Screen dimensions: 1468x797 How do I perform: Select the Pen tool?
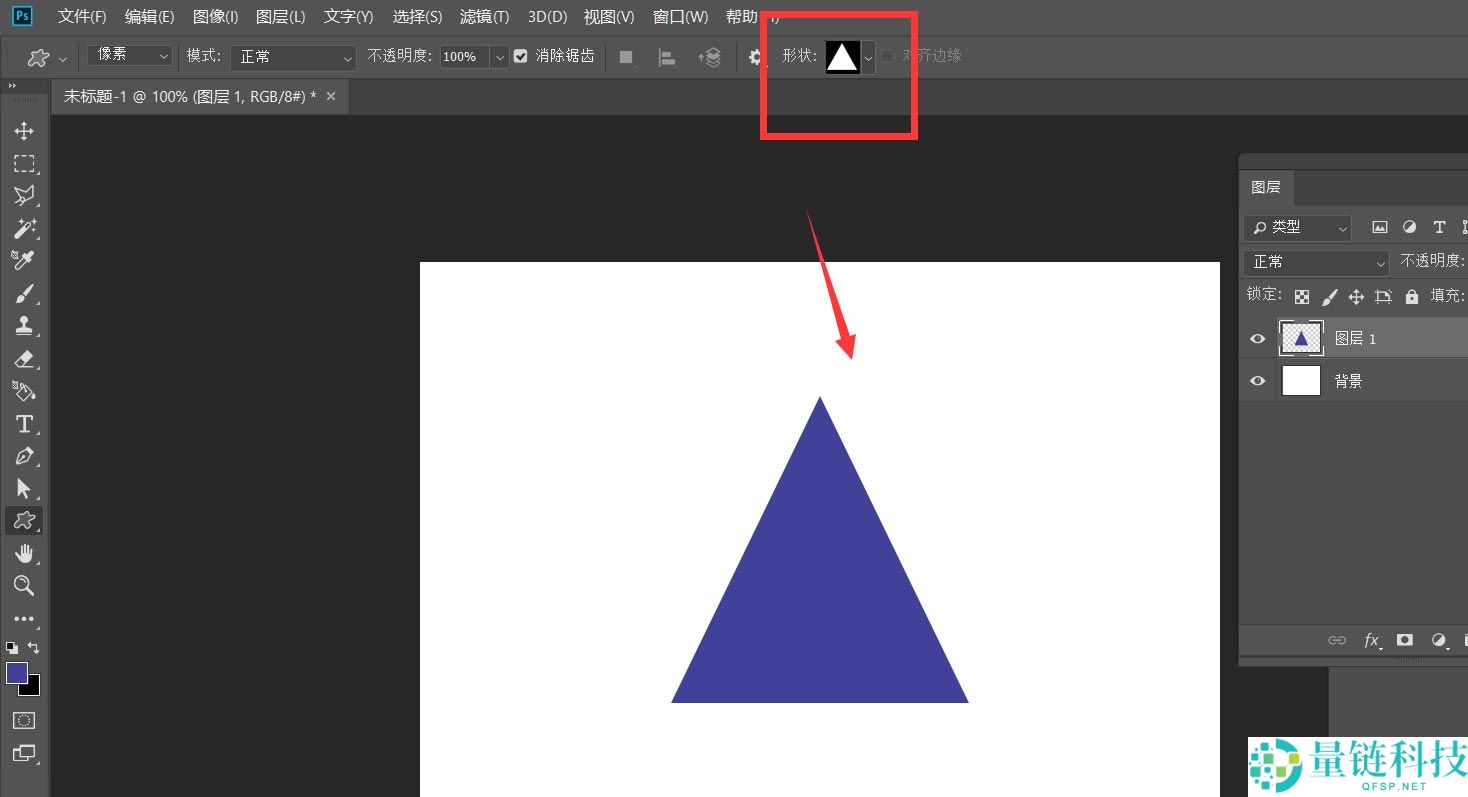coord(24,456)
